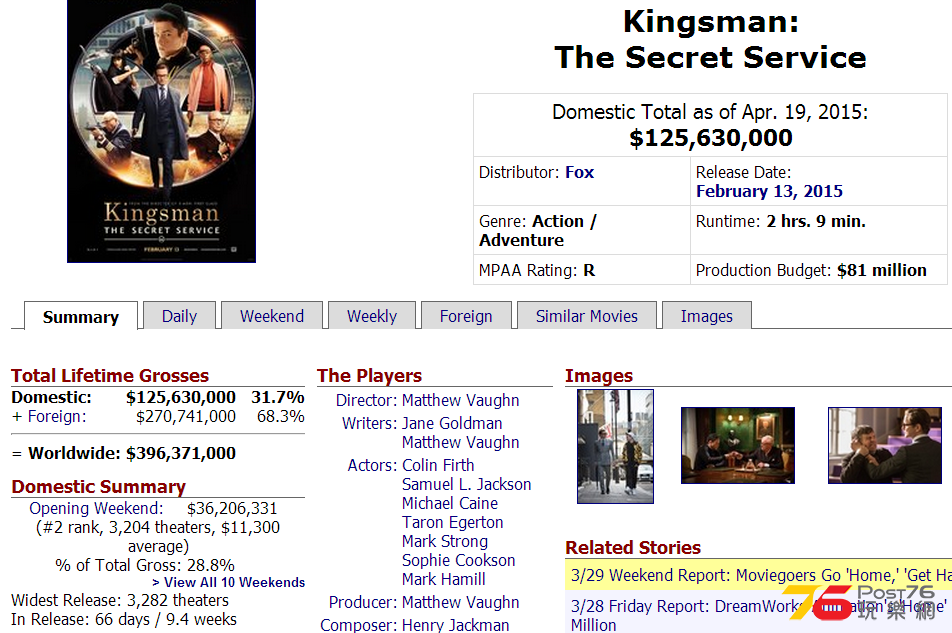The height and width of the screenshot is (633, 952).
Task: Open the Opening Weekend link
Action: point(96,508)
